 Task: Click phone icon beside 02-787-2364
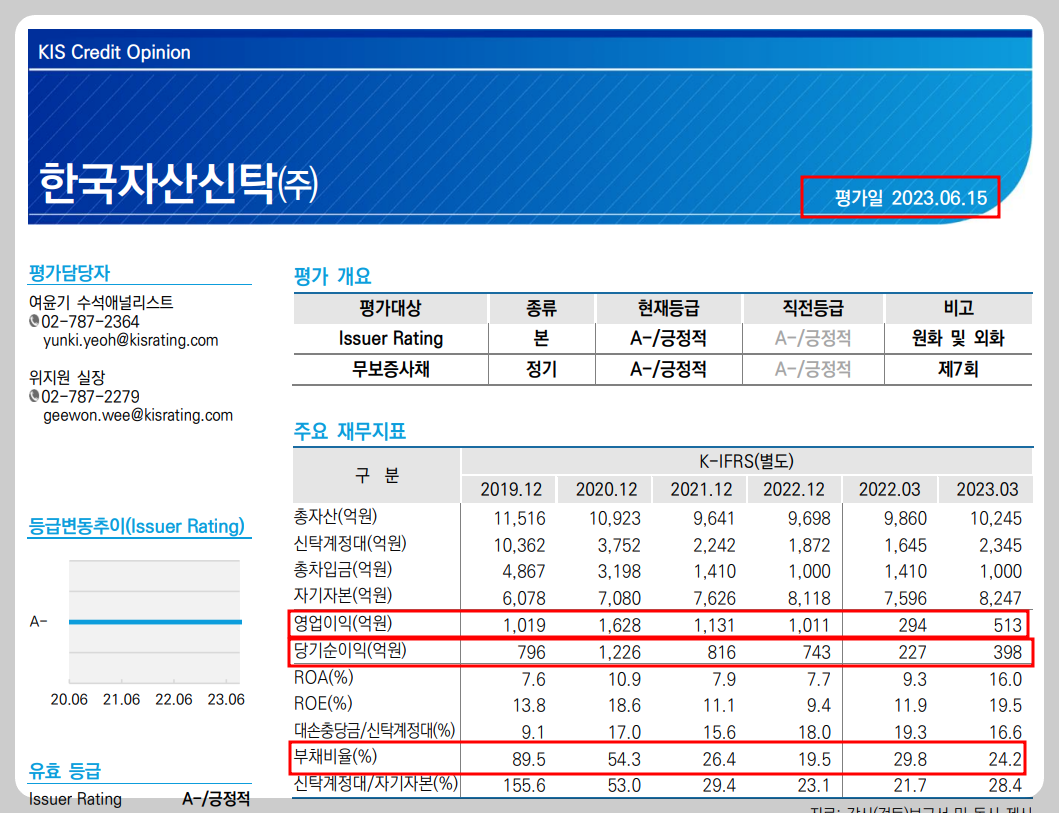[x=34, y=321]
